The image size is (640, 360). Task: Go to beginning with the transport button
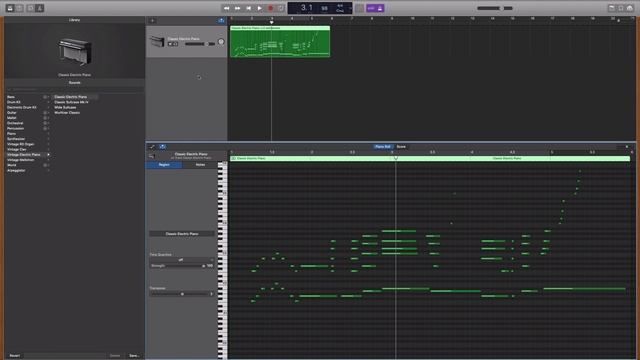coord(249,8)
